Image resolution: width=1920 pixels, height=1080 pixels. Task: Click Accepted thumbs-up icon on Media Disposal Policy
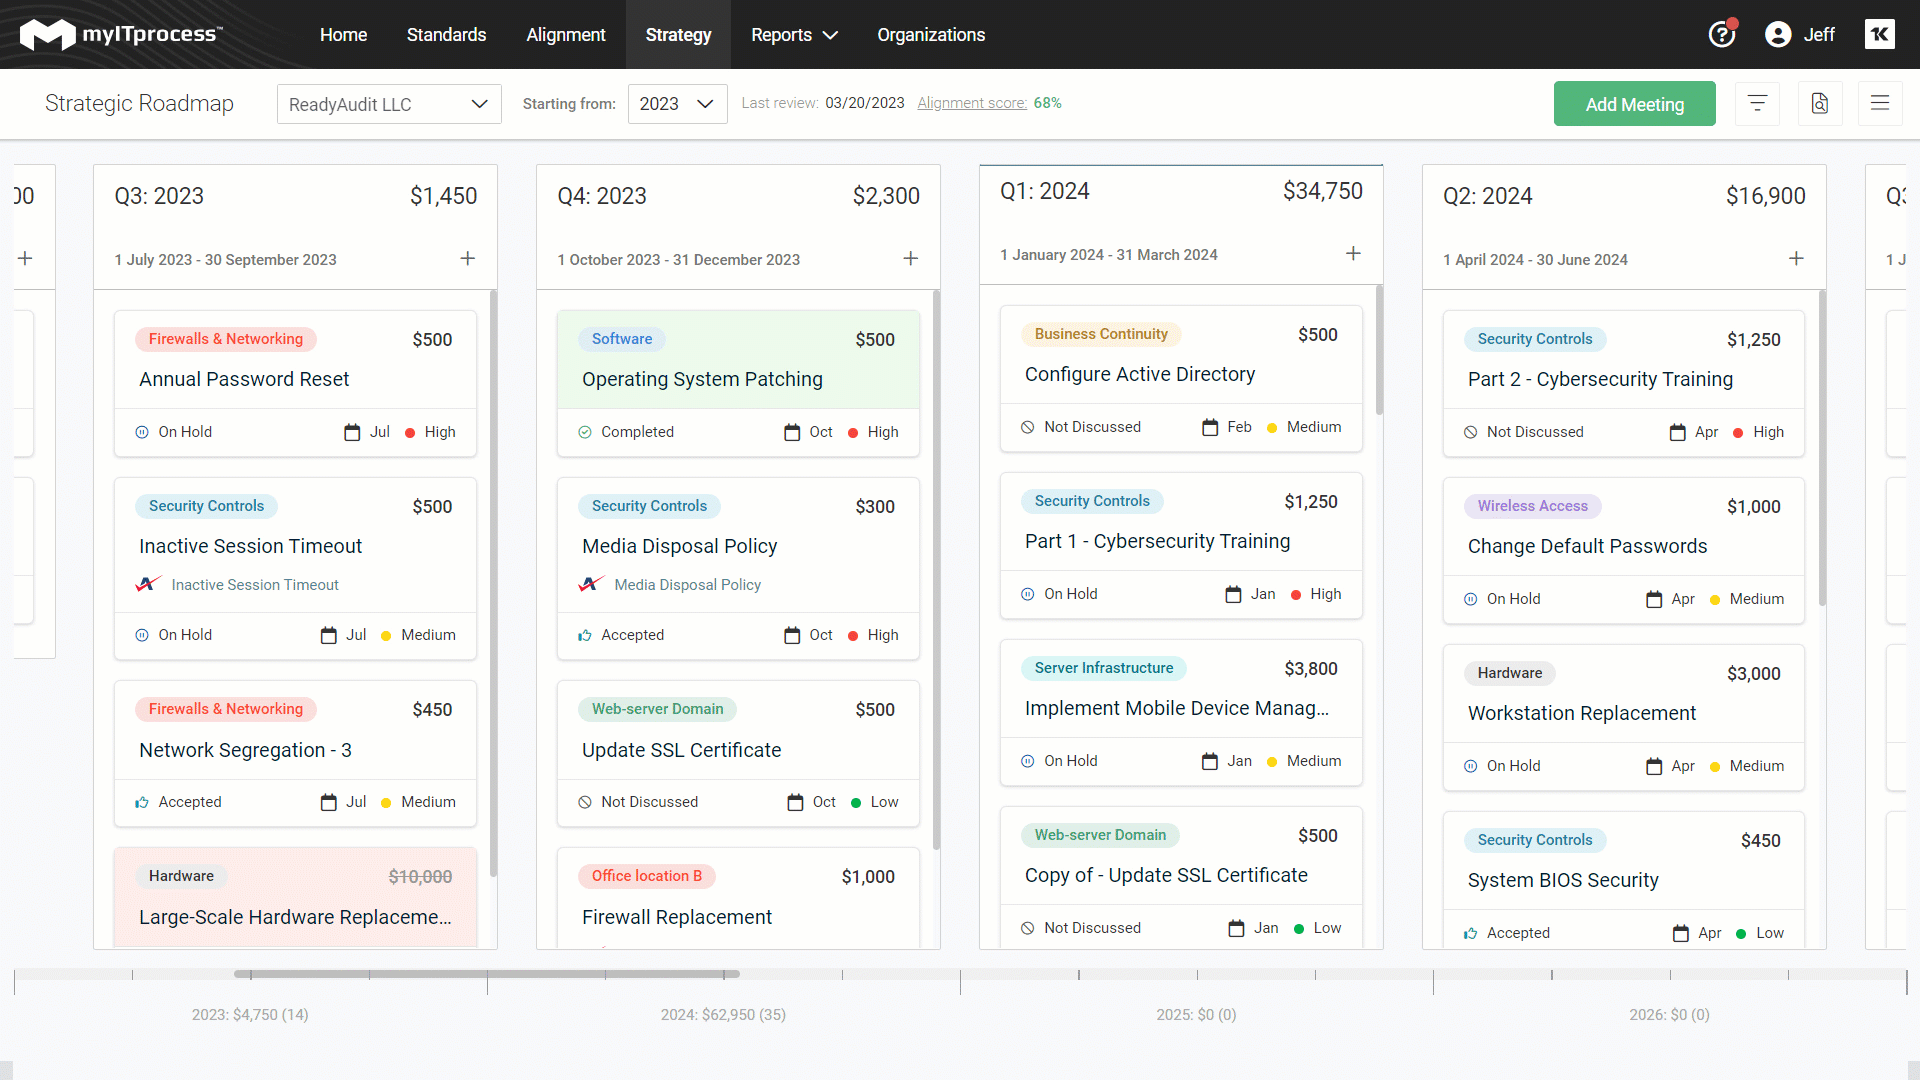585,635
